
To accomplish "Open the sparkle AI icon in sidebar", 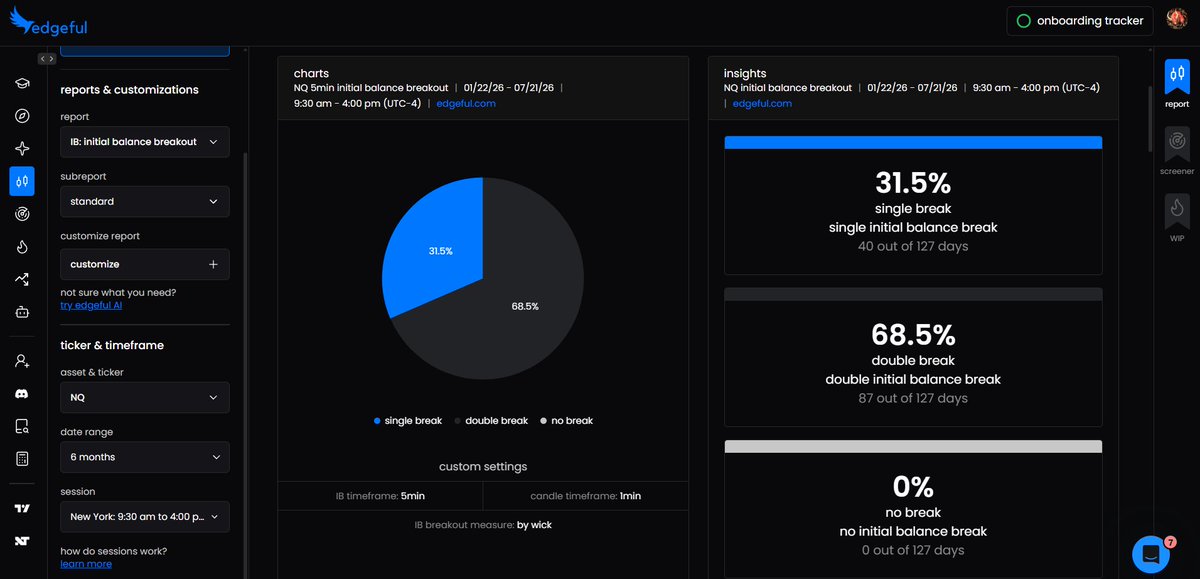I will coord(22,148).
